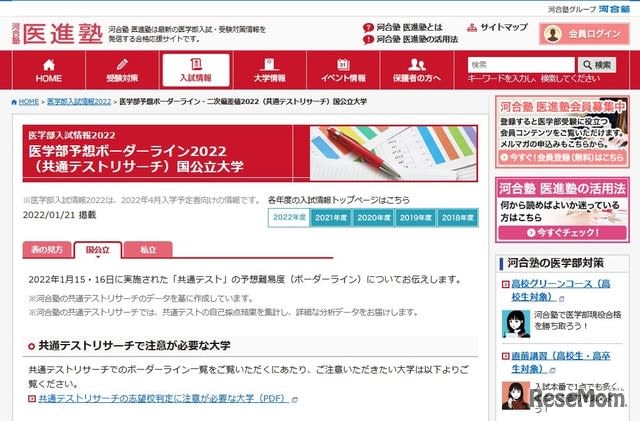Open 高校グリーンコース（高校生対象） link
The width and height of the screenshot is (640, 421).
[561, 290]
